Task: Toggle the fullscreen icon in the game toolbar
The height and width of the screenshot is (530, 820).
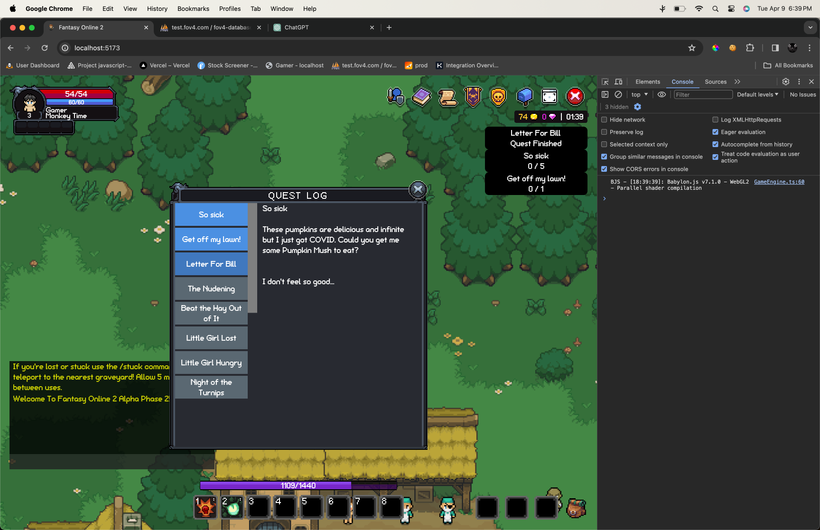Action: click(550, 96)
